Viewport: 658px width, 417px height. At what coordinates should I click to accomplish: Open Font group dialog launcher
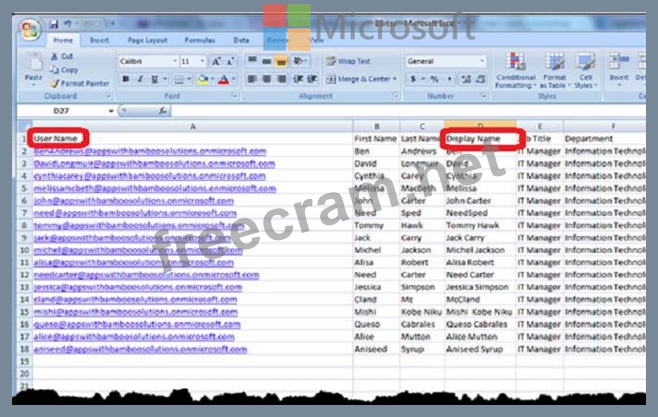click(235, 96)
